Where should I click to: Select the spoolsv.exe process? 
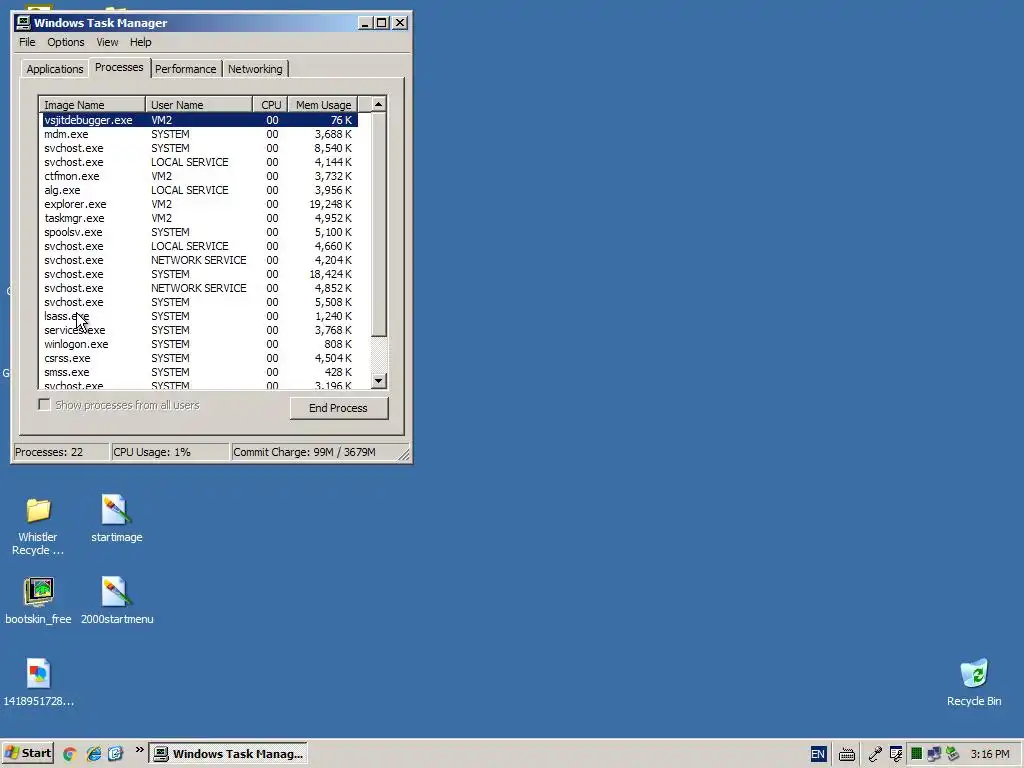(199, 232)
